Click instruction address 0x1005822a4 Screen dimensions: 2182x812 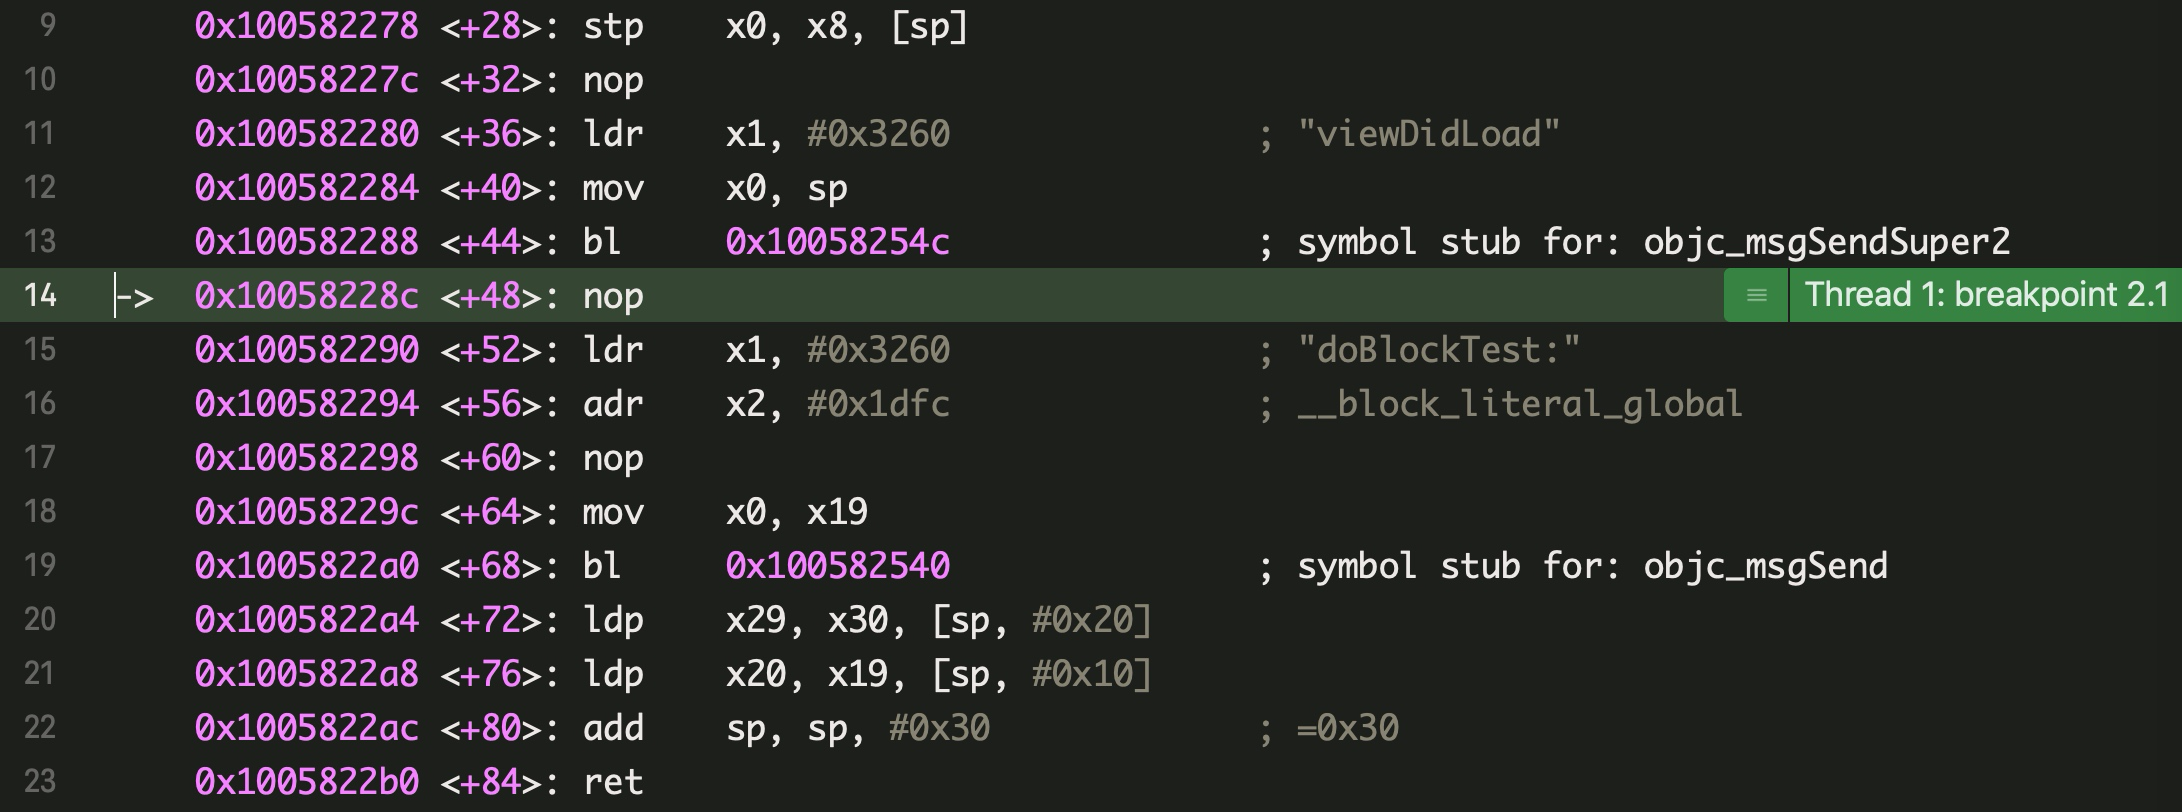[306, 620]
